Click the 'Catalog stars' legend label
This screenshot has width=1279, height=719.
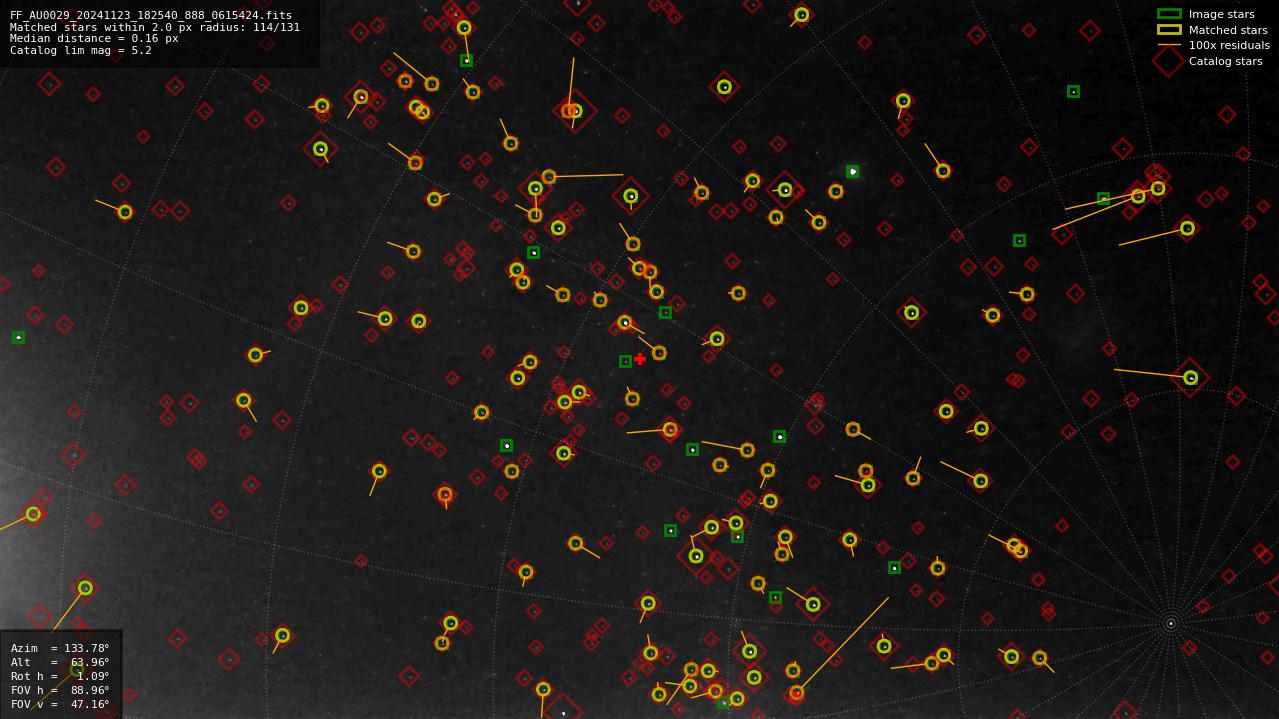(1225, 61)
